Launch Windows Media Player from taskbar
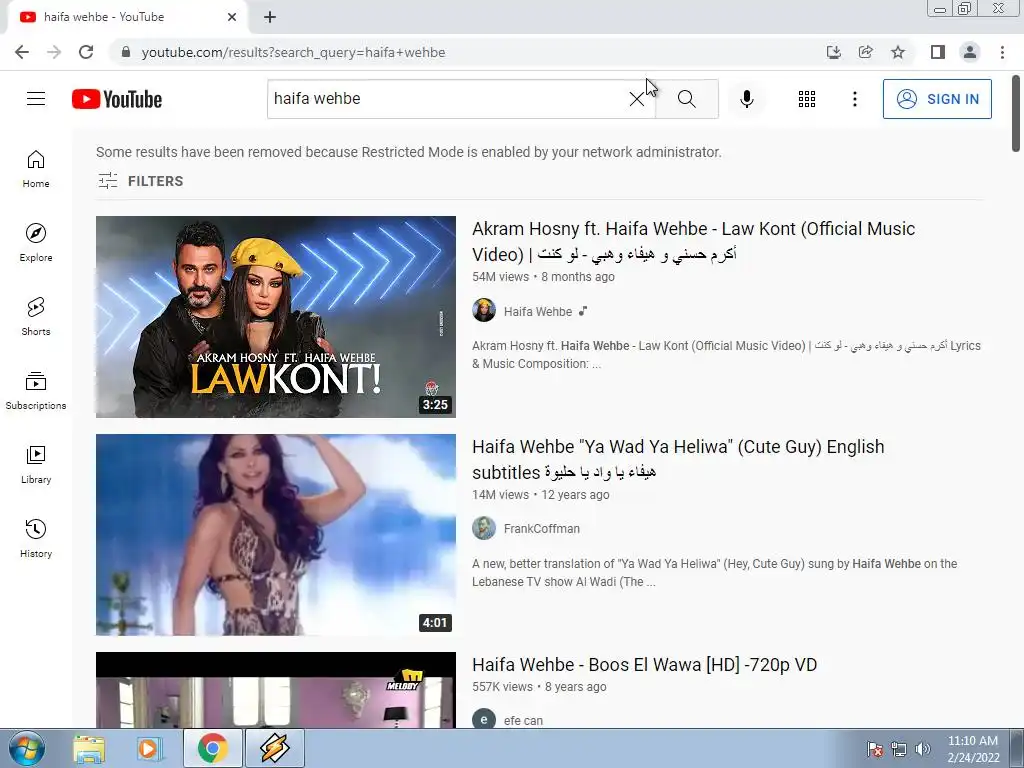The width and height of the screenshot is (1024, 768). pos(149,748)
